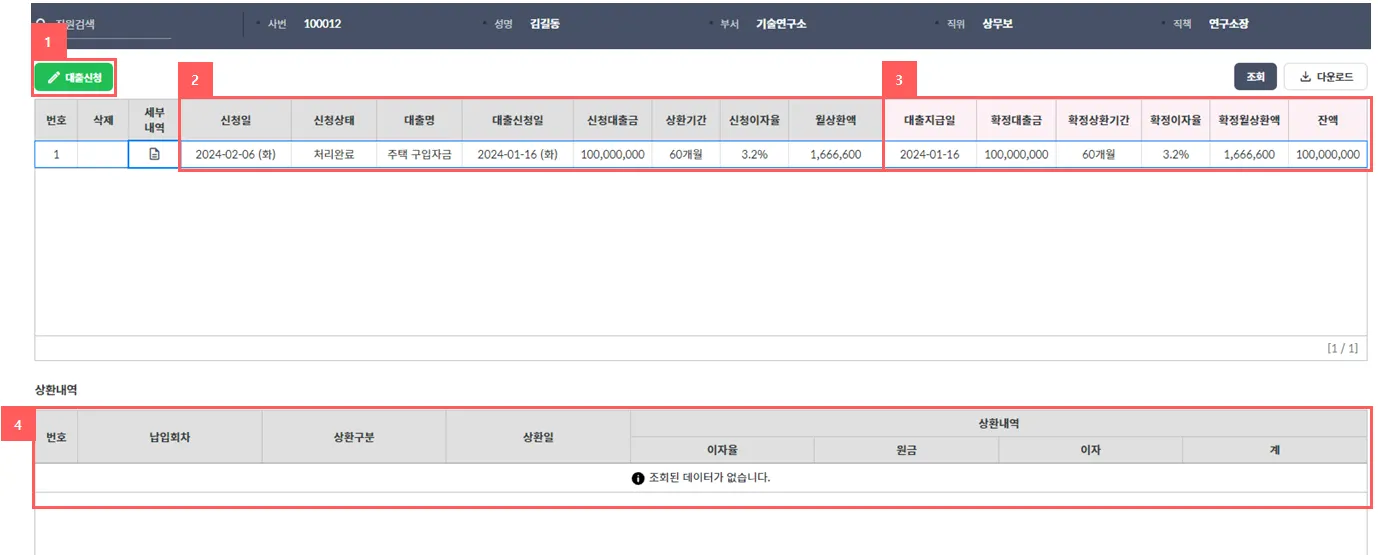Click the 원금 sub-header
This screenshot has width=1378, height=555.
(906, 451)
